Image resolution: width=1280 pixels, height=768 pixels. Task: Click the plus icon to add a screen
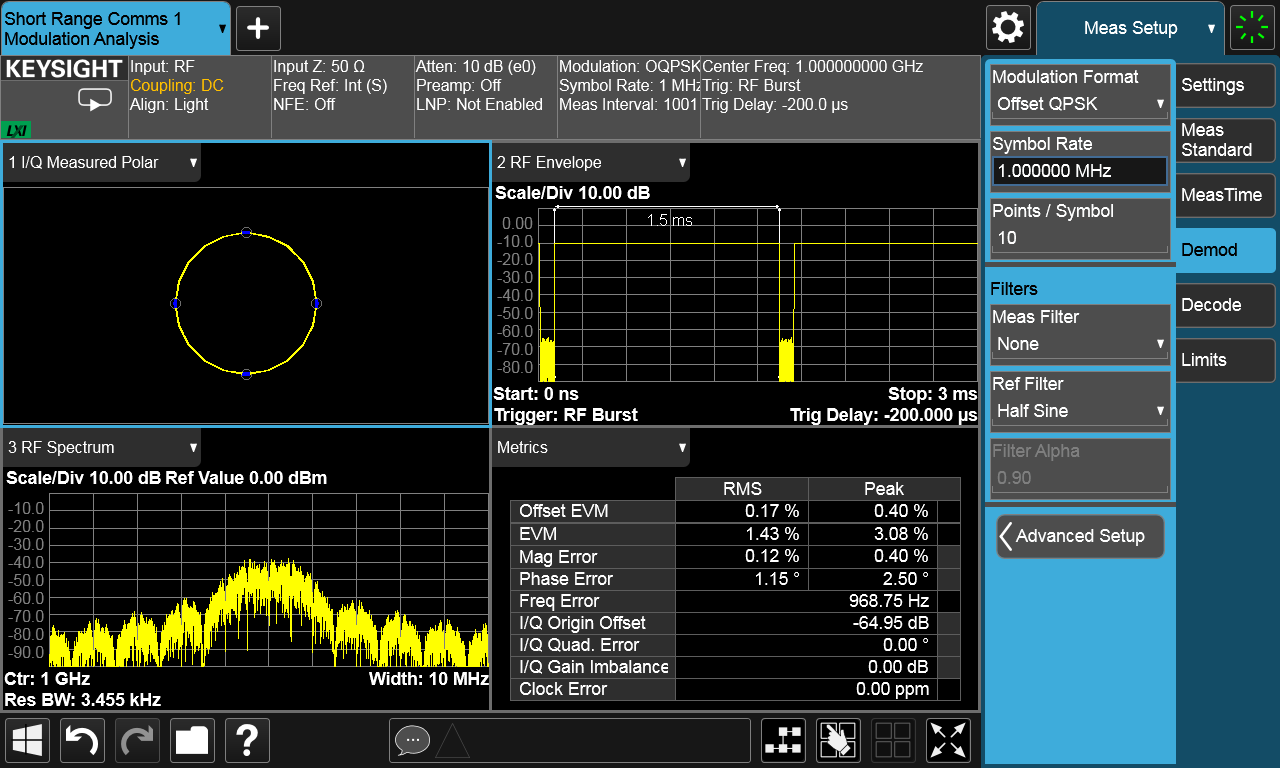[258, 28]
